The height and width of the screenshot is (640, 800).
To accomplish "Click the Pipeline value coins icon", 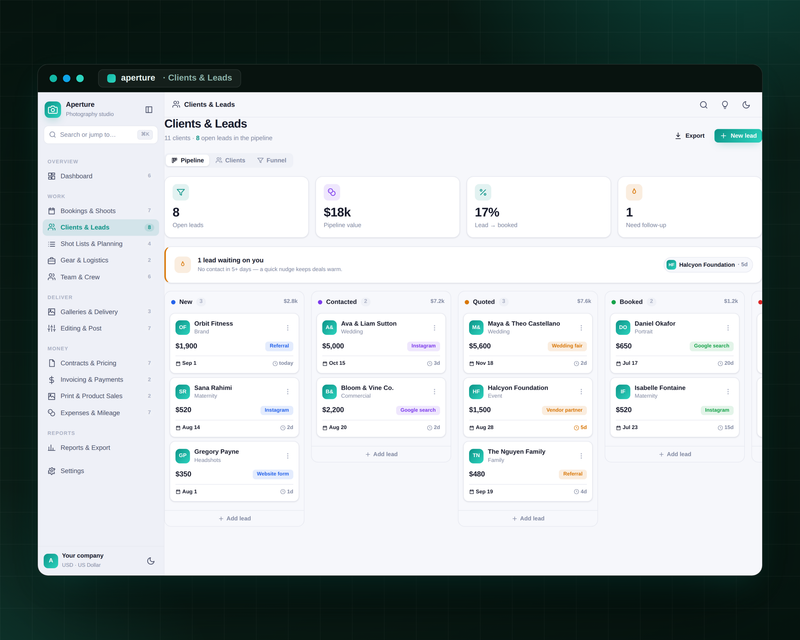I will point(332,192).
